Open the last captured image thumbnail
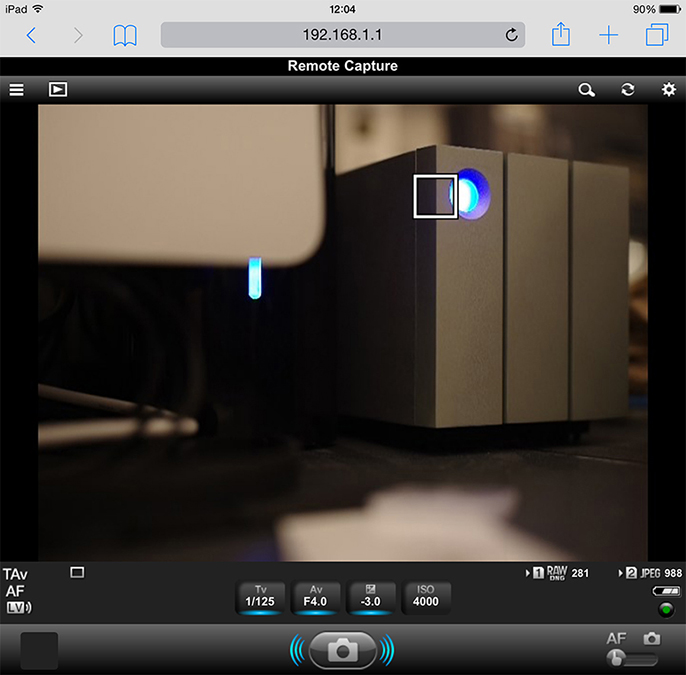The width and height of the screenshot is (686, 675). [39, 651]
